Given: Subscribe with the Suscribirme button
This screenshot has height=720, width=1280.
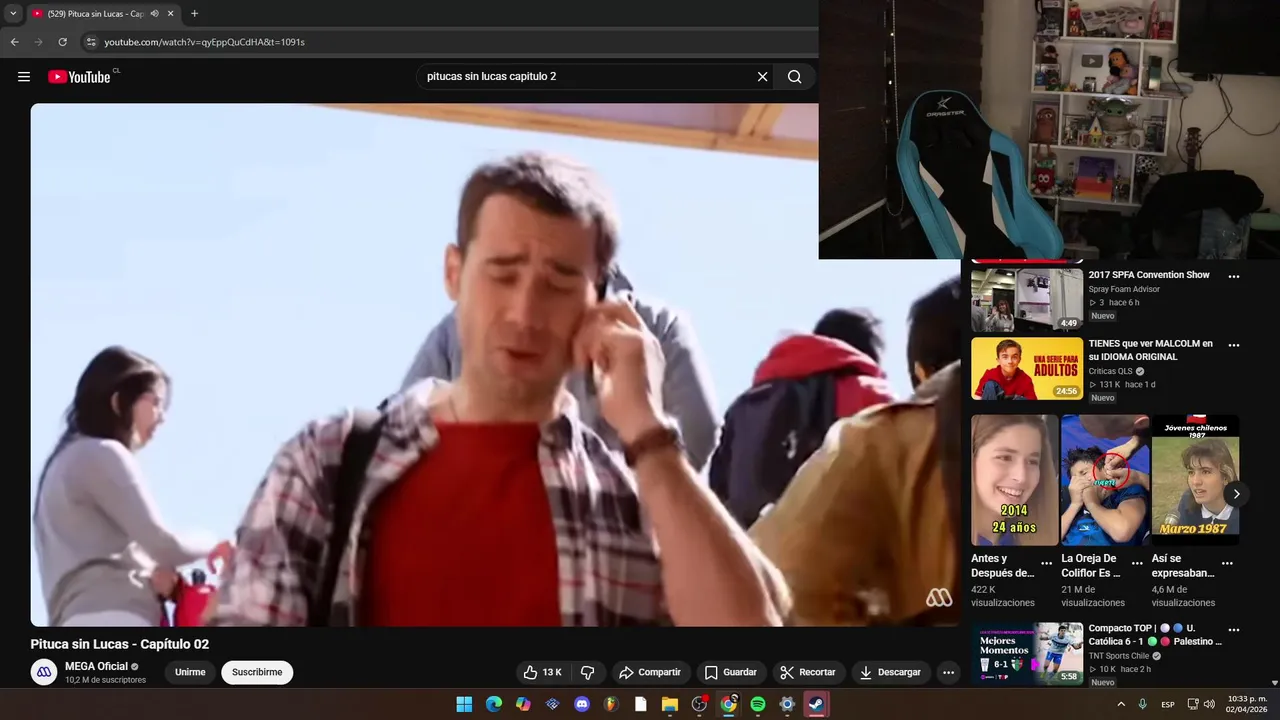Looking at the screenshot, I should 257,672.
